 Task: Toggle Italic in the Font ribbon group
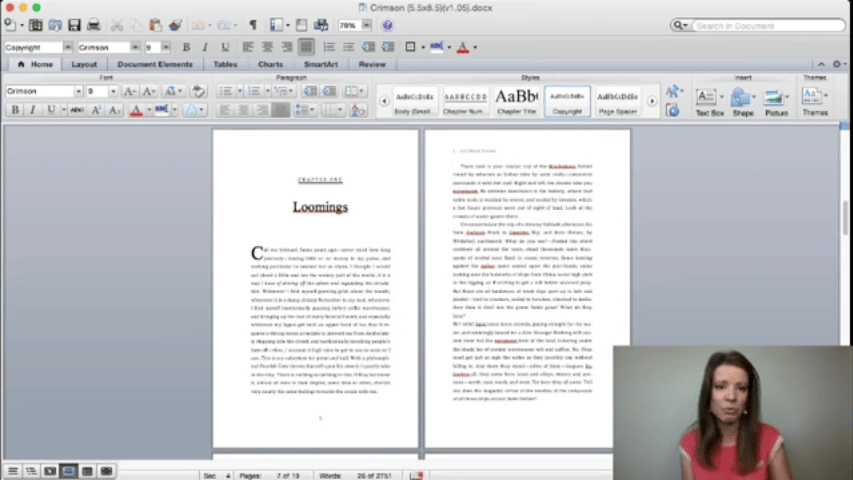[x=32, y=110]
